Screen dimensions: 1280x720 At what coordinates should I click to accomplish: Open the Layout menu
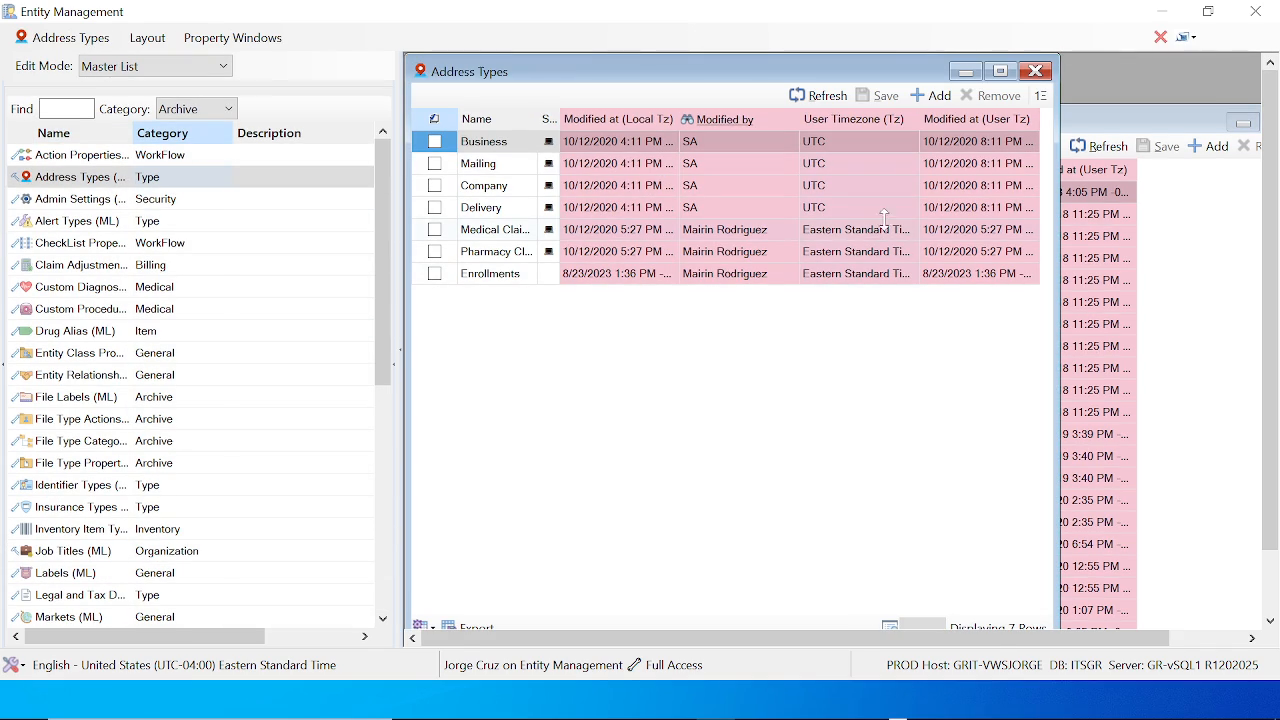click(147, 38)
